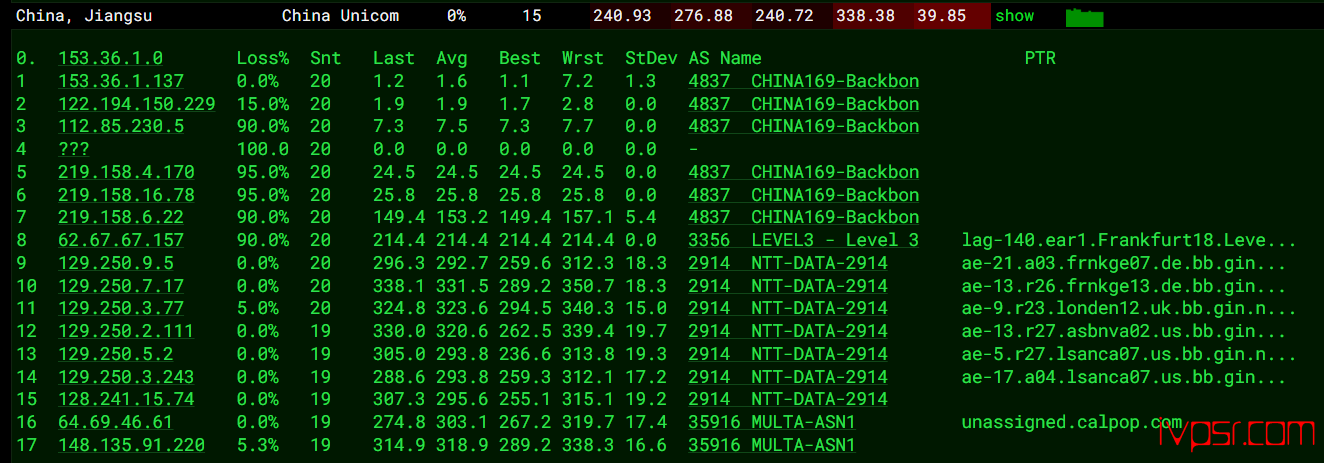
Task: Open 35916 MULTA-ASN1 link for 64.69.46.61
Action: tap(772, 422)
